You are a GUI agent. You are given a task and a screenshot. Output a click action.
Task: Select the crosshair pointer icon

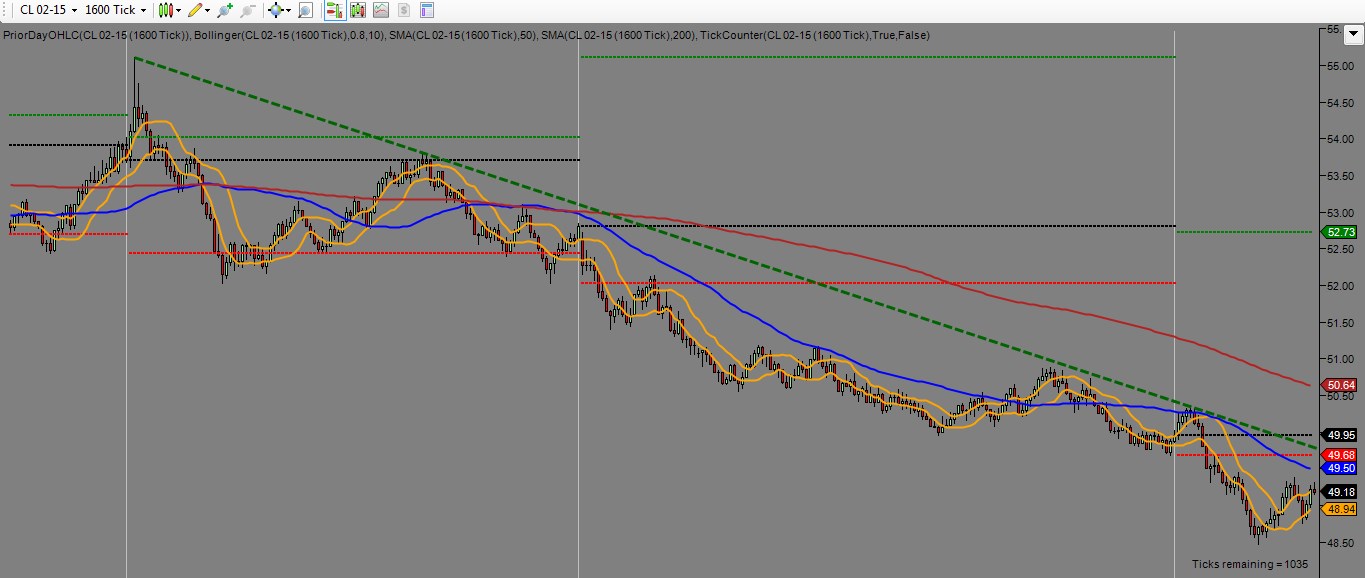[277, 10]
